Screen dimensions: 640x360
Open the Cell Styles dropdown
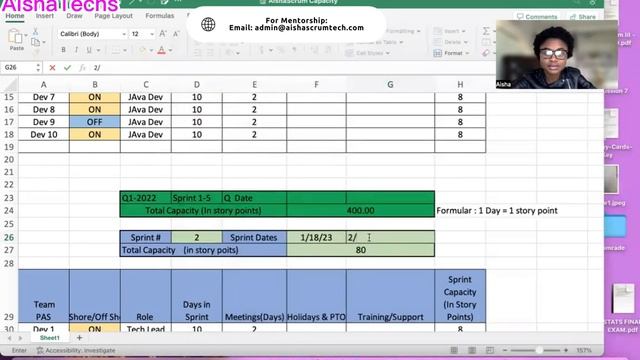367,53
